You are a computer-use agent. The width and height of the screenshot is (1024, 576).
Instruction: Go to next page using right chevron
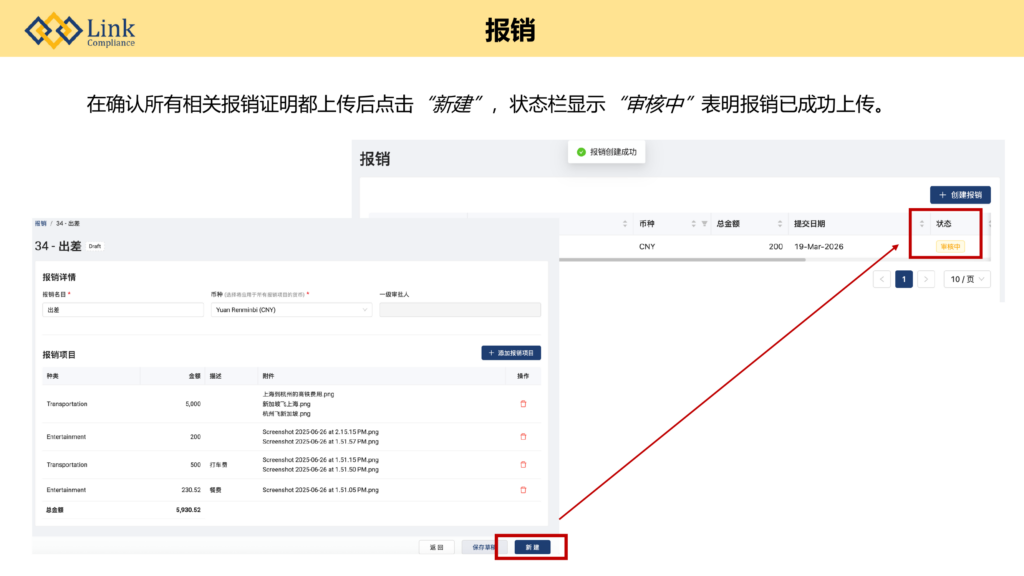click(x=926, y=279)
